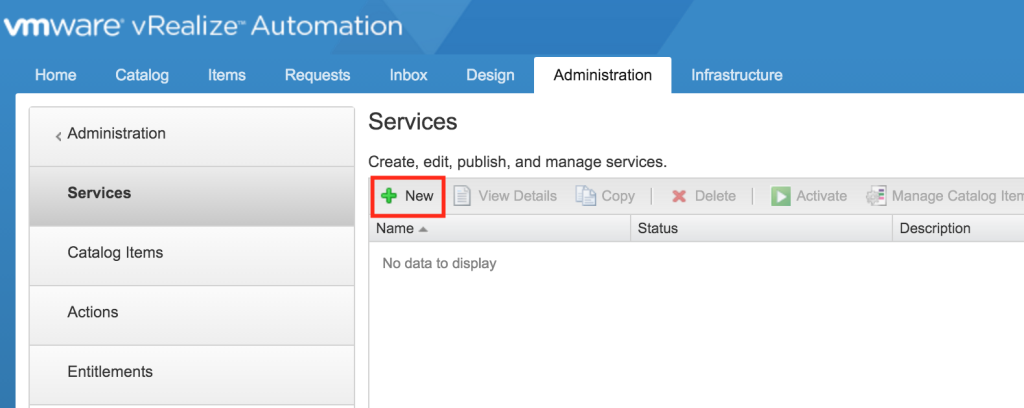This screenshot has width=1024, height=408.
Task: Click the New button label
Action: click(x=419, y=196)
